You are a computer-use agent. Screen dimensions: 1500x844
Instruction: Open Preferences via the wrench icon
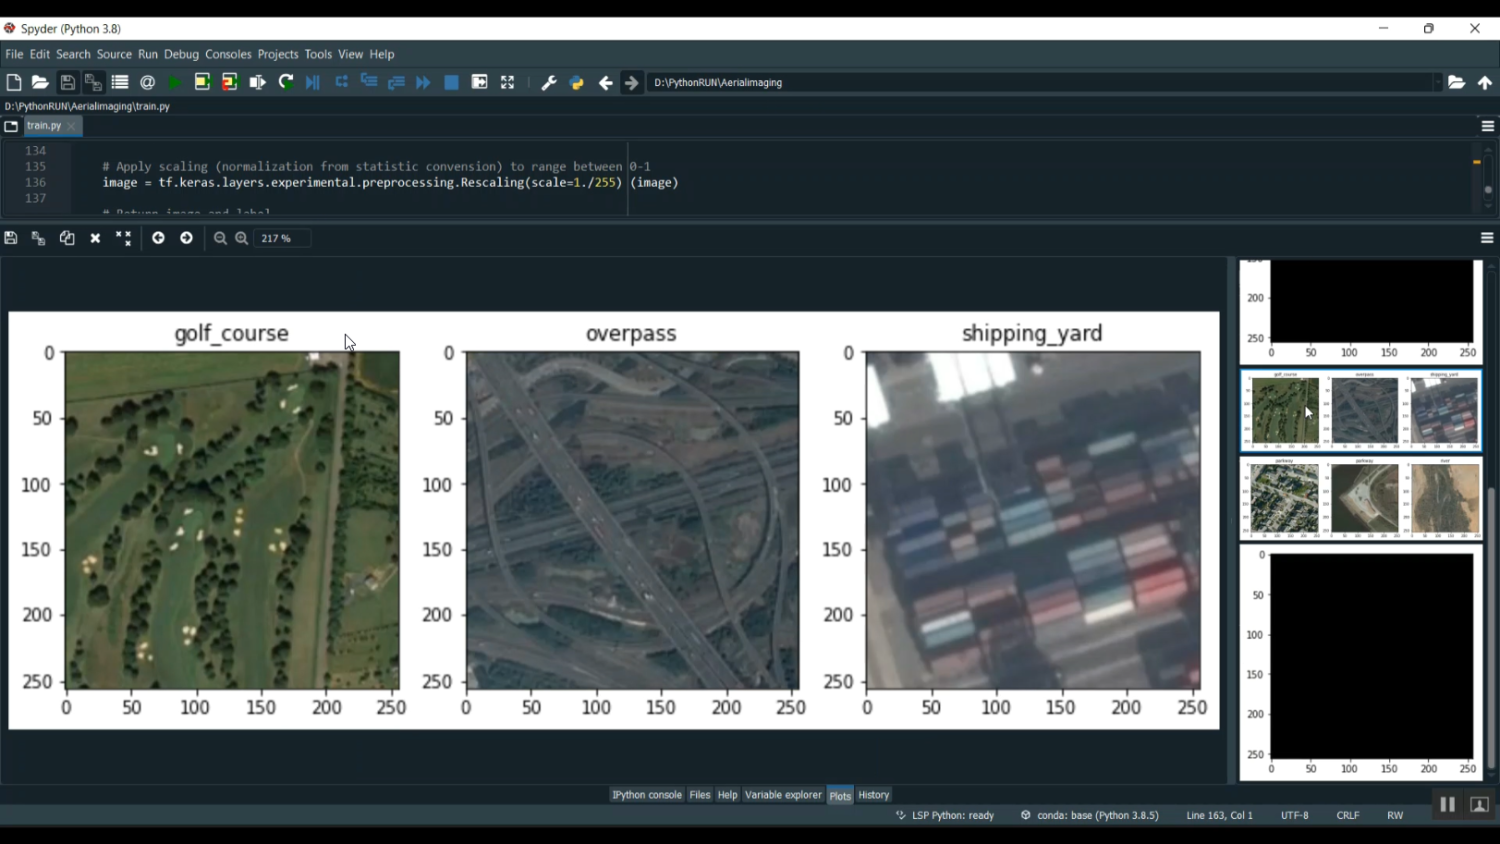coord(548,83)
